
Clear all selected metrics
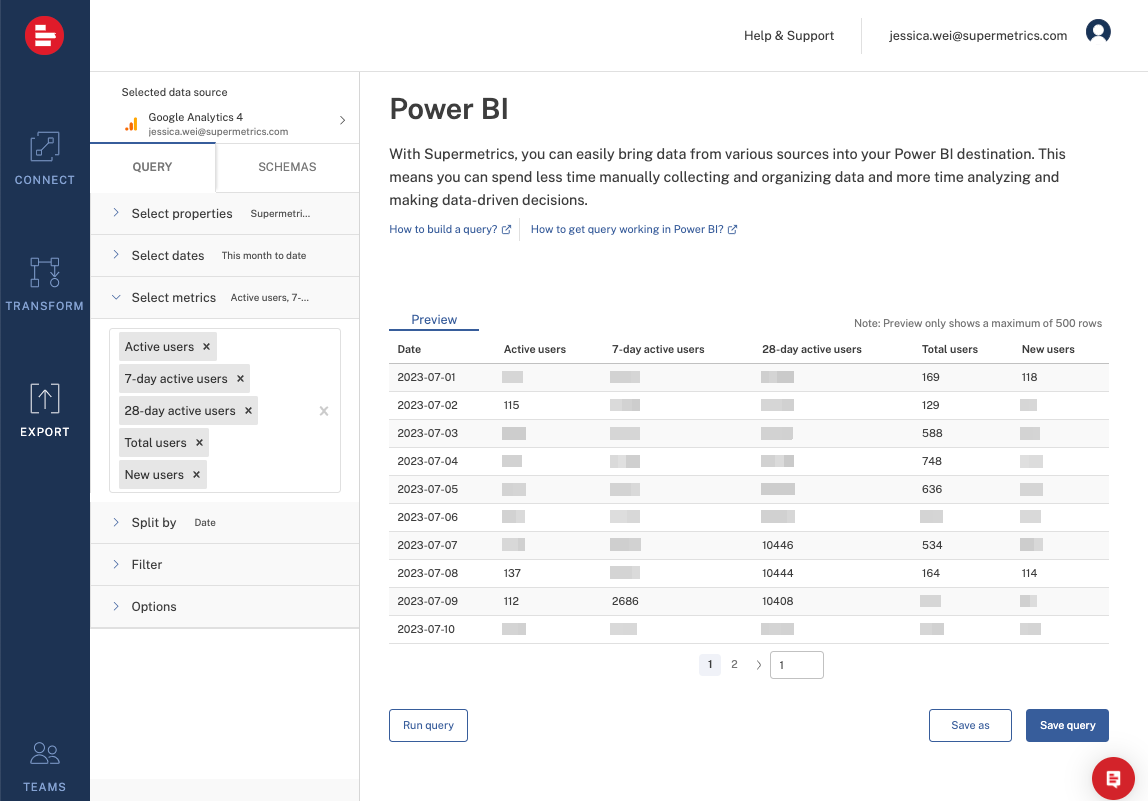(323, 411)
